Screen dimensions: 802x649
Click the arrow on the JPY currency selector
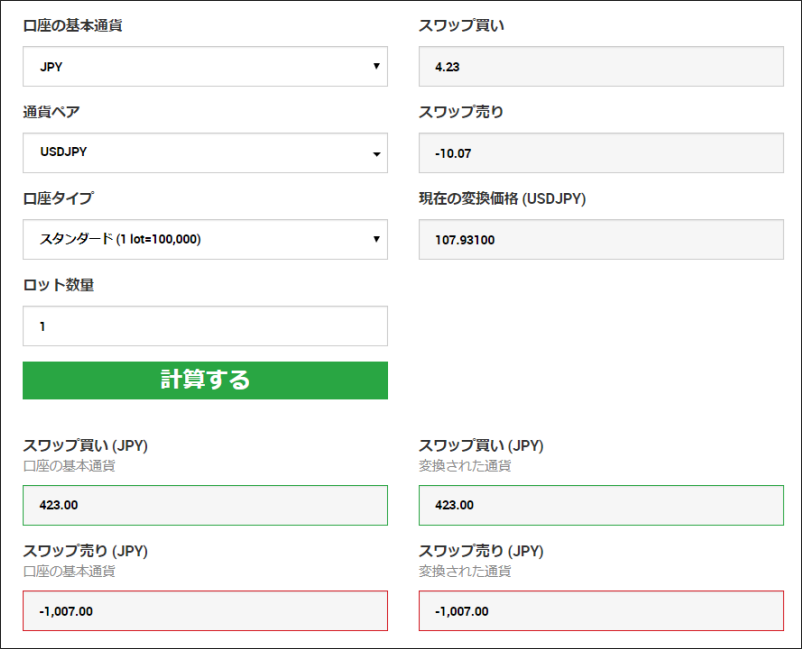tap(376, 66)
